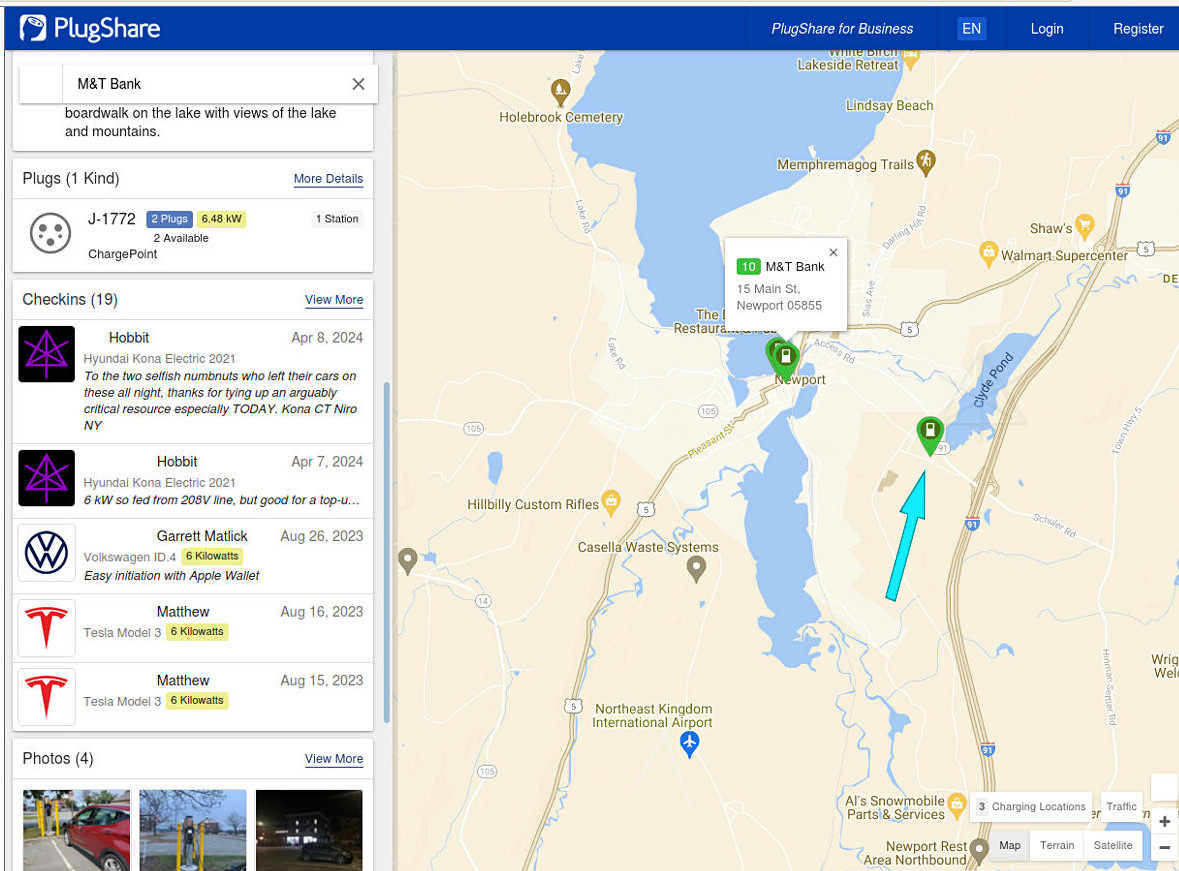Clear the M&T Bank search field

(358, 84)
